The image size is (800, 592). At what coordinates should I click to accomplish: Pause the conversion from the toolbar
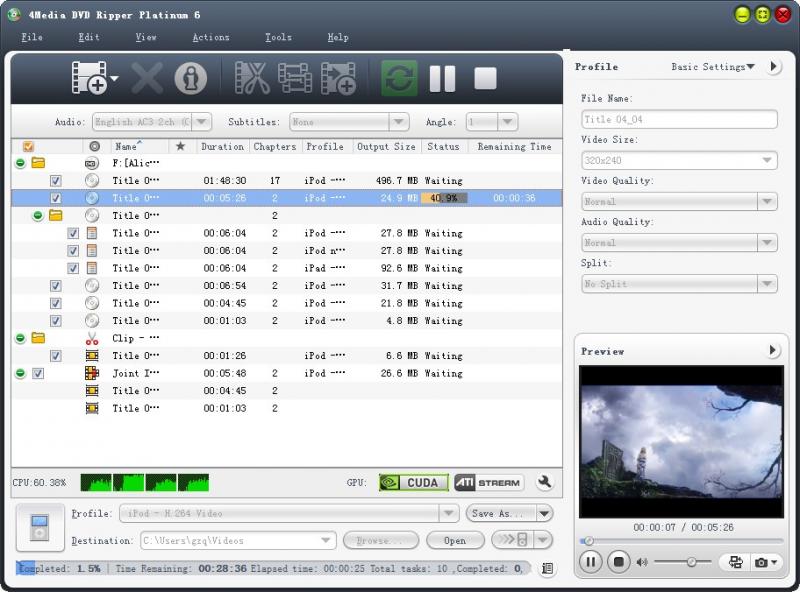click(442, 78)
